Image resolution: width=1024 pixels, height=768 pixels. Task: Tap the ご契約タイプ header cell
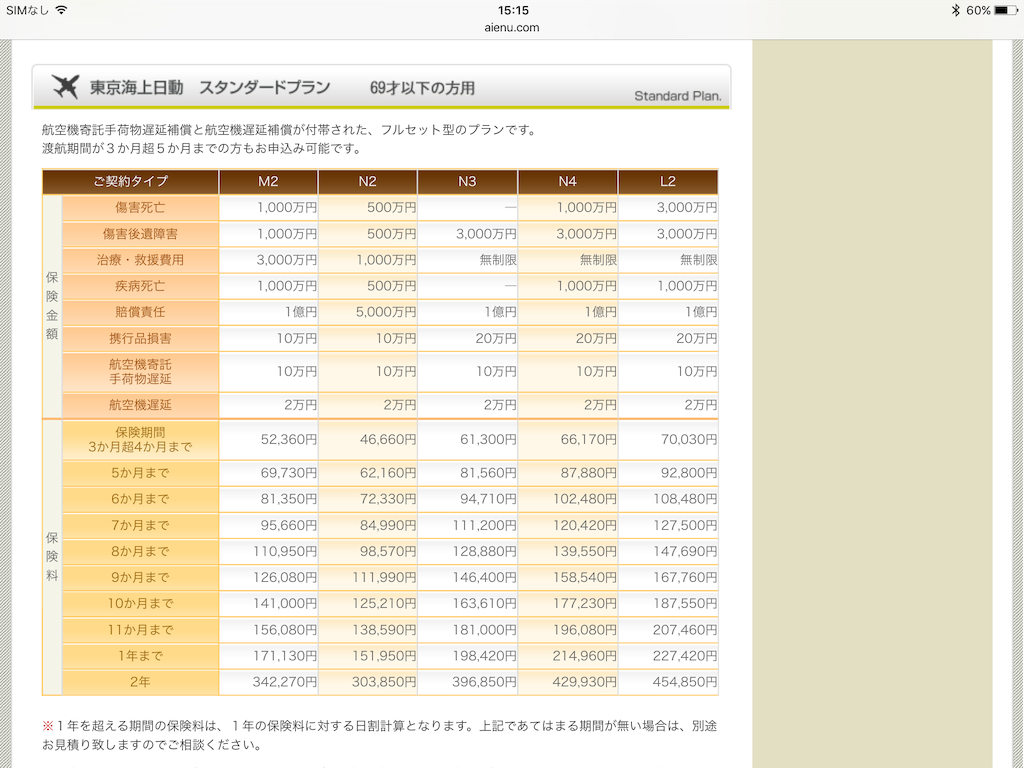131,182
